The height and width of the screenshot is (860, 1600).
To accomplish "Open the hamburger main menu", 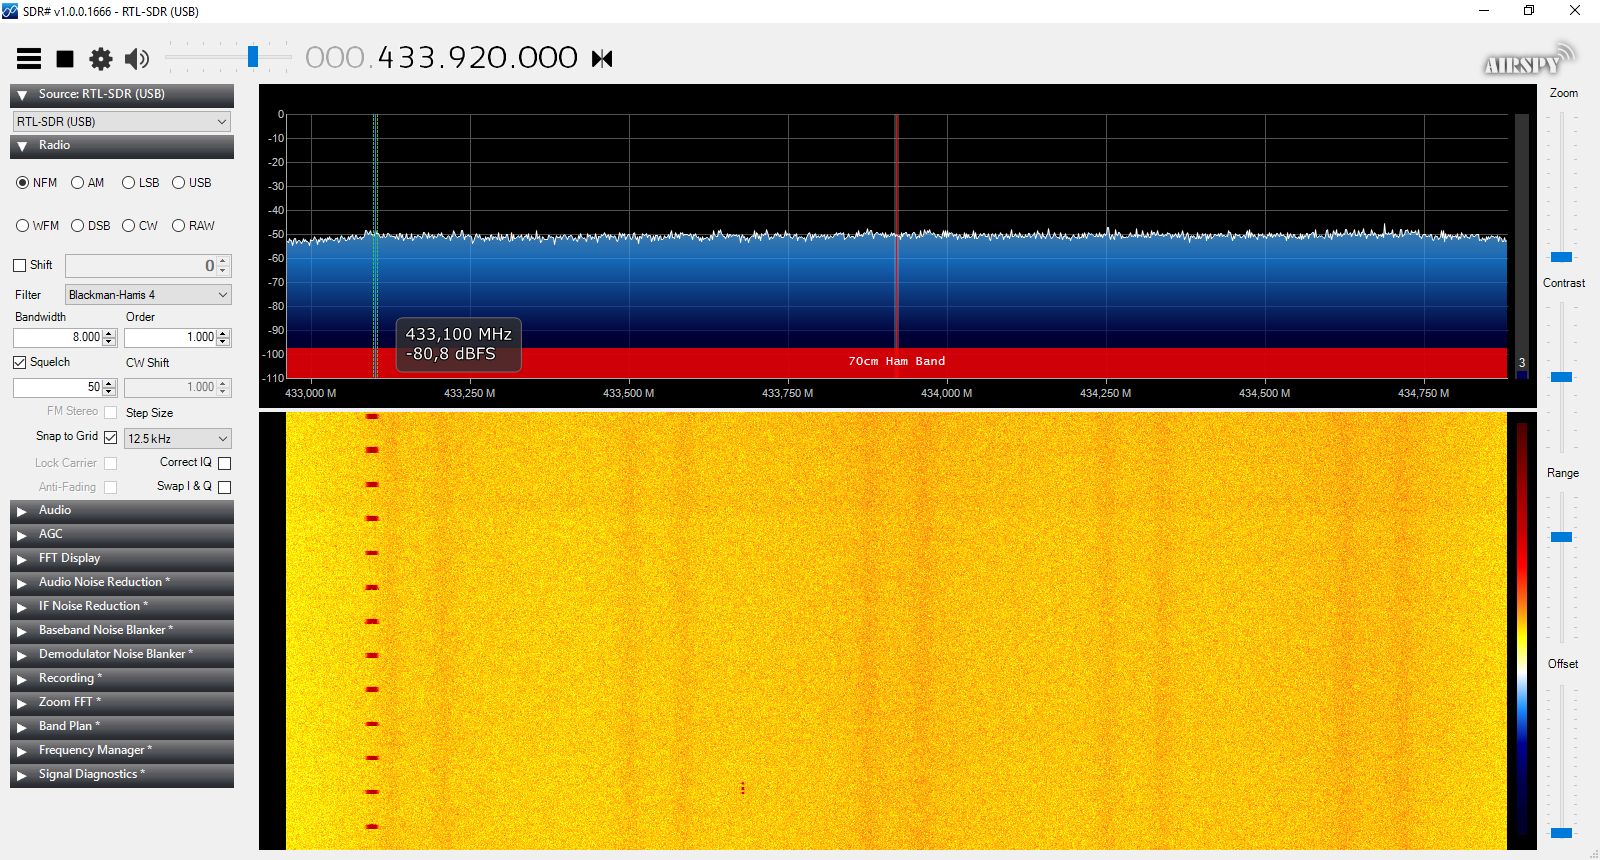I will pos(29,59).
